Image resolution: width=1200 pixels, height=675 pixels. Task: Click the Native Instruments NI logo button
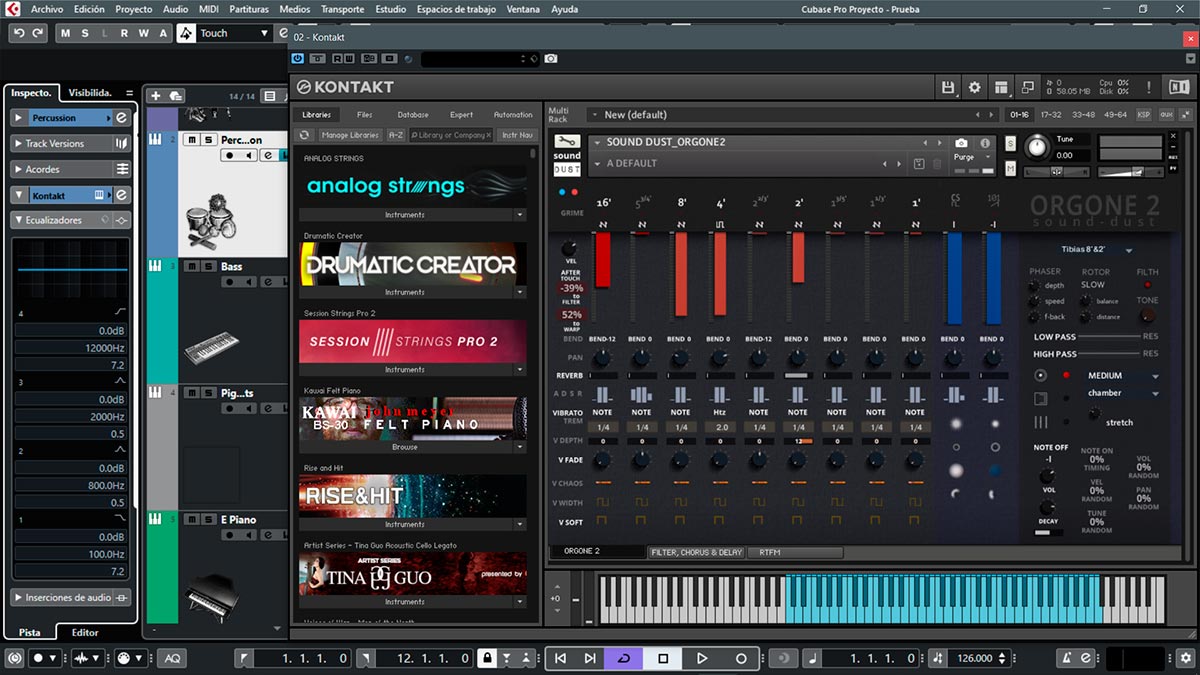pyautogui.click(x=1178, y=88)
